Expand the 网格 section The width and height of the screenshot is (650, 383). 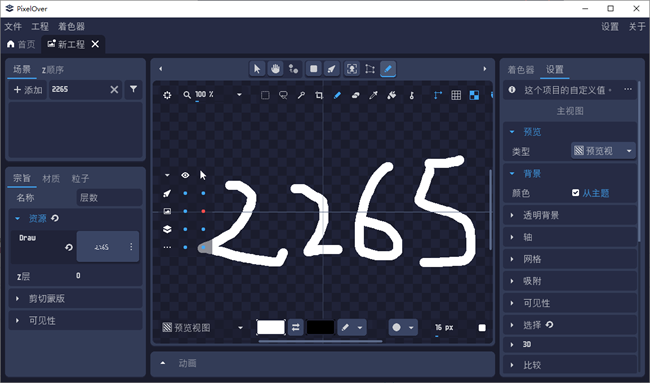coord(570,259)
